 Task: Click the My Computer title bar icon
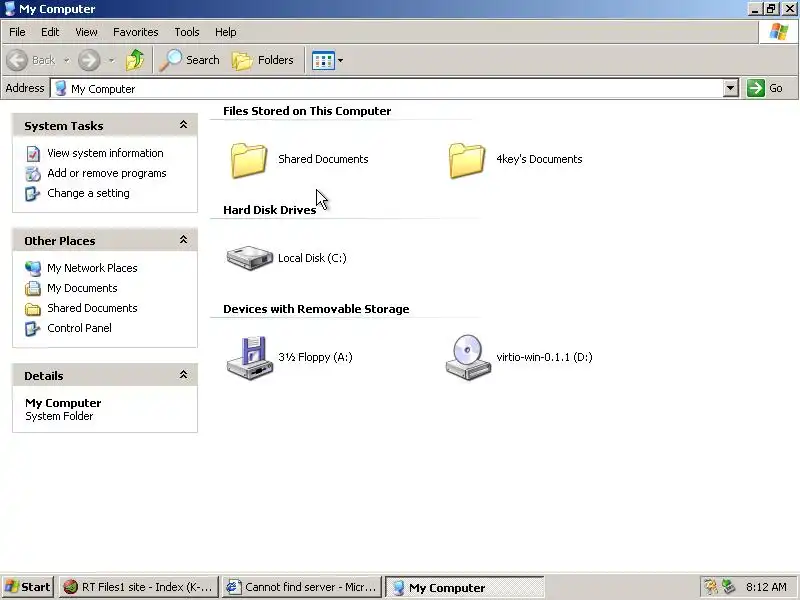(x=9, y=9)
